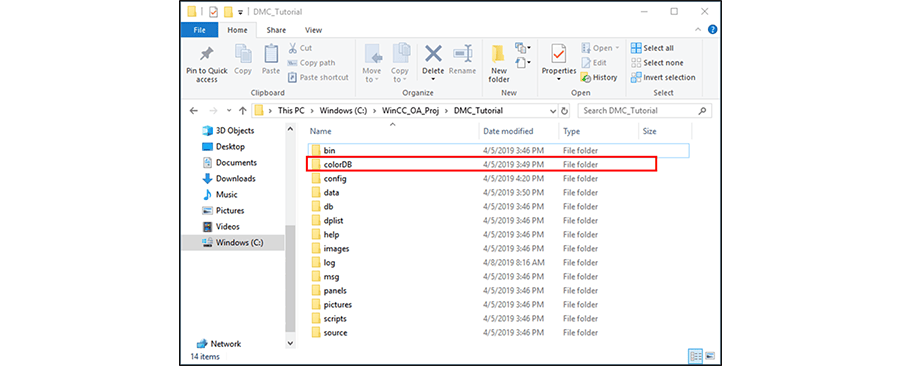Viewport: 900px width, 366px height.
Task: Switch to the Home ribbon tab
Action: tap(237, 30)
